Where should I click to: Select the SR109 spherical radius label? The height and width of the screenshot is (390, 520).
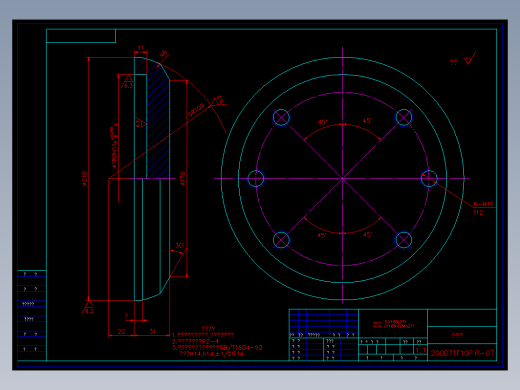(x=196, y=110)
